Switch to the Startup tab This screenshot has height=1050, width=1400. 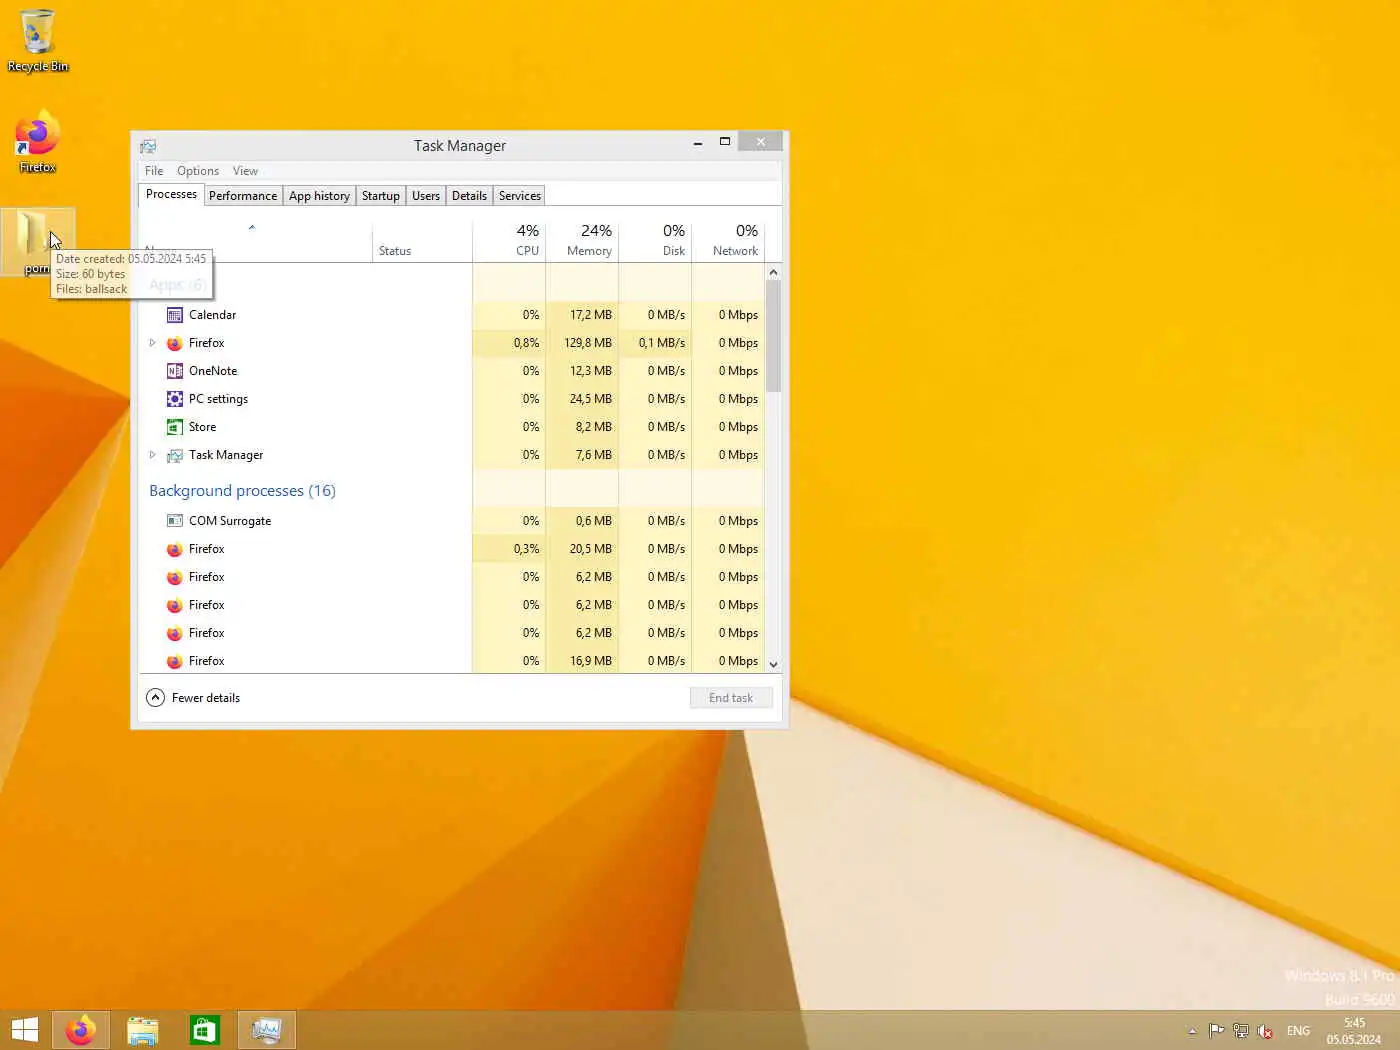point(381,196)
